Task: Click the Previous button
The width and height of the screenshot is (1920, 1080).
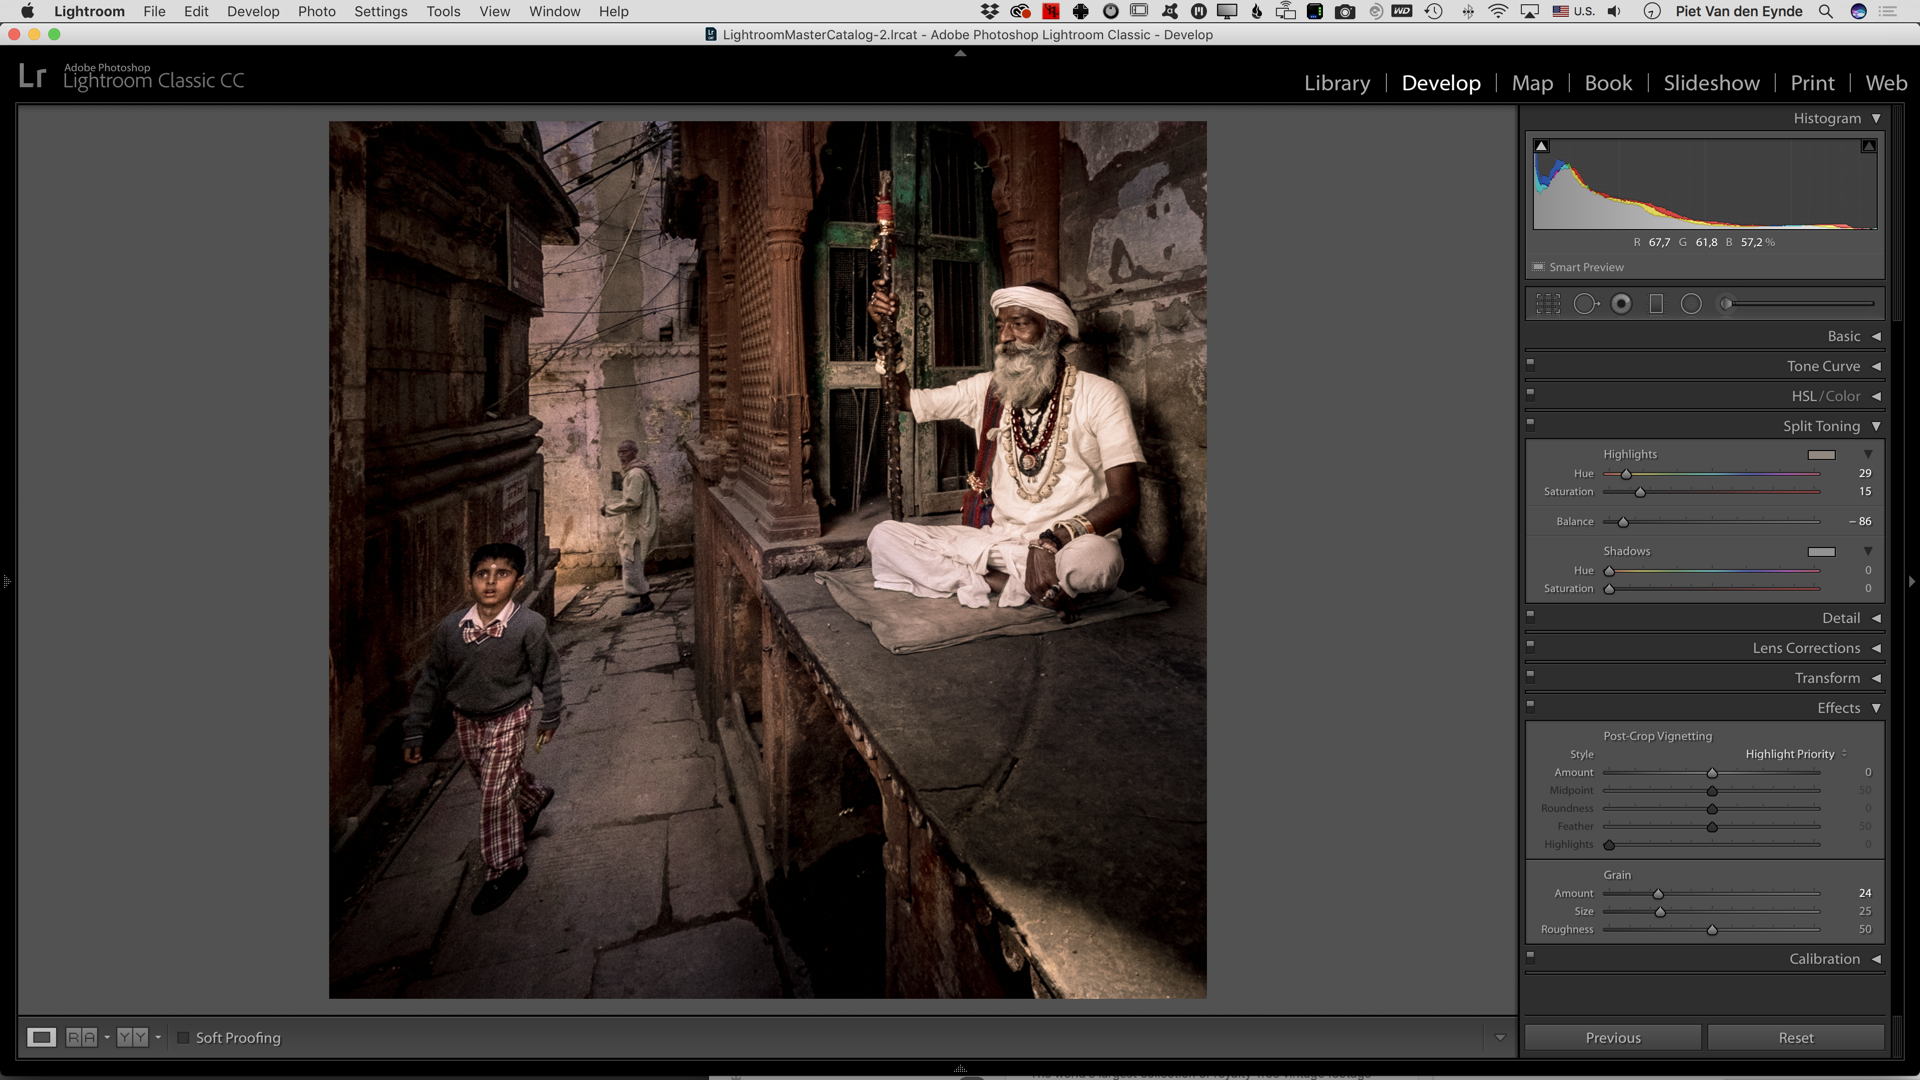Action: pyautogui.click(x=1612, y=1038)
